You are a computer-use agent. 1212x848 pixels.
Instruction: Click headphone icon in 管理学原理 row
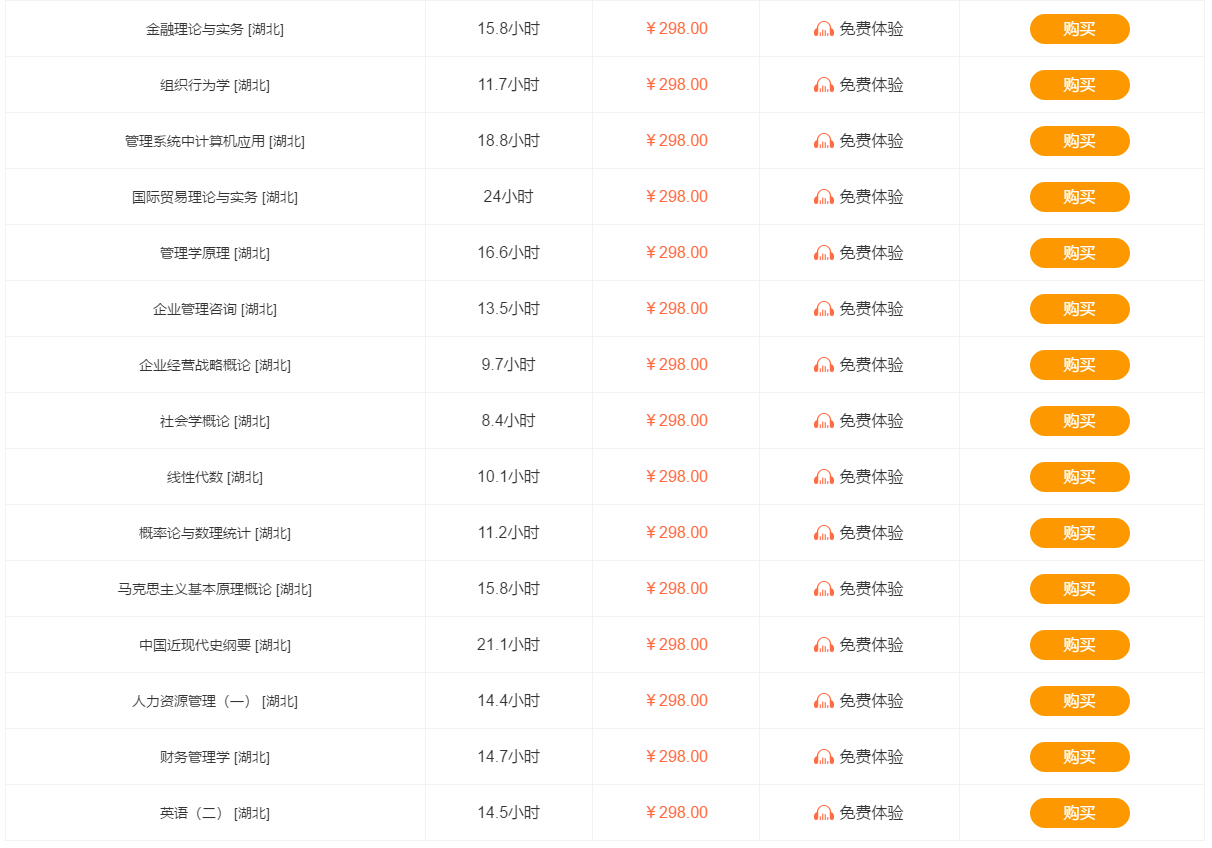coord(823,253)
